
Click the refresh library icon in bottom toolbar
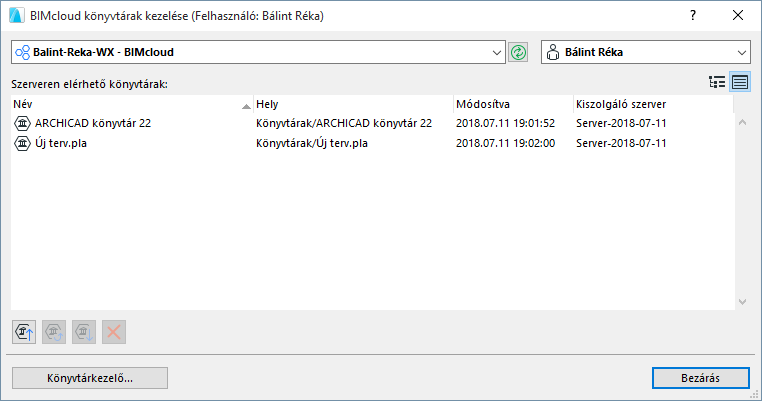(x=54, y=332)
